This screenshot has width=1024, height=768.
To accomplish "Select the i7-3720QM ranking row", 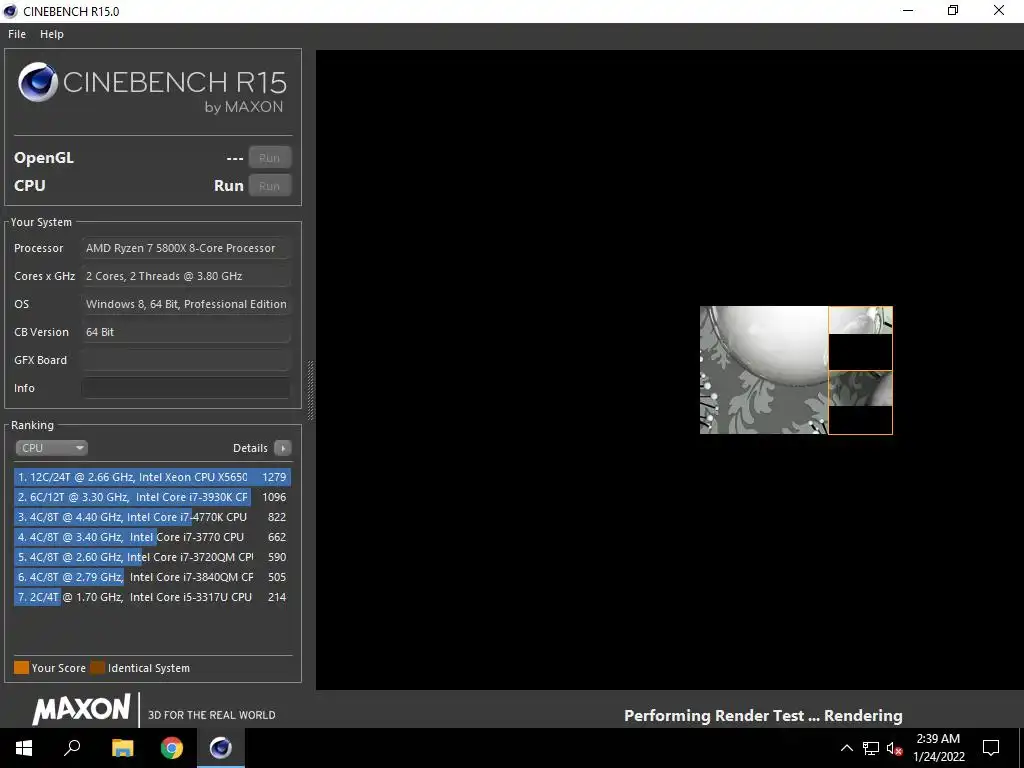I will [152, 557].
